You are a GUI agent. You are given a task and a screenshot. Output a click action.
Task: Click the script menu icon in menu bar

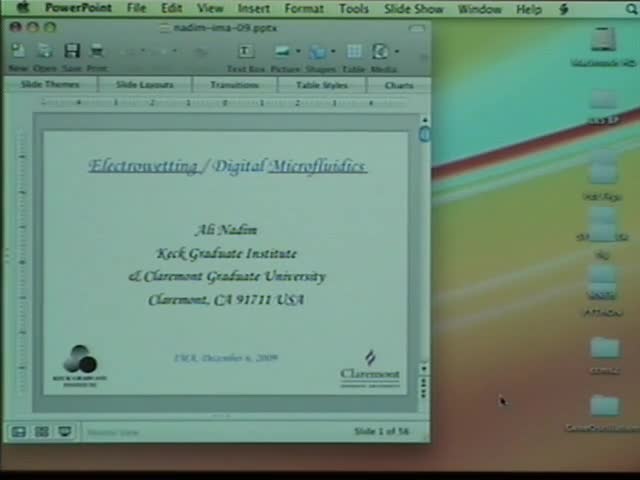564,9
